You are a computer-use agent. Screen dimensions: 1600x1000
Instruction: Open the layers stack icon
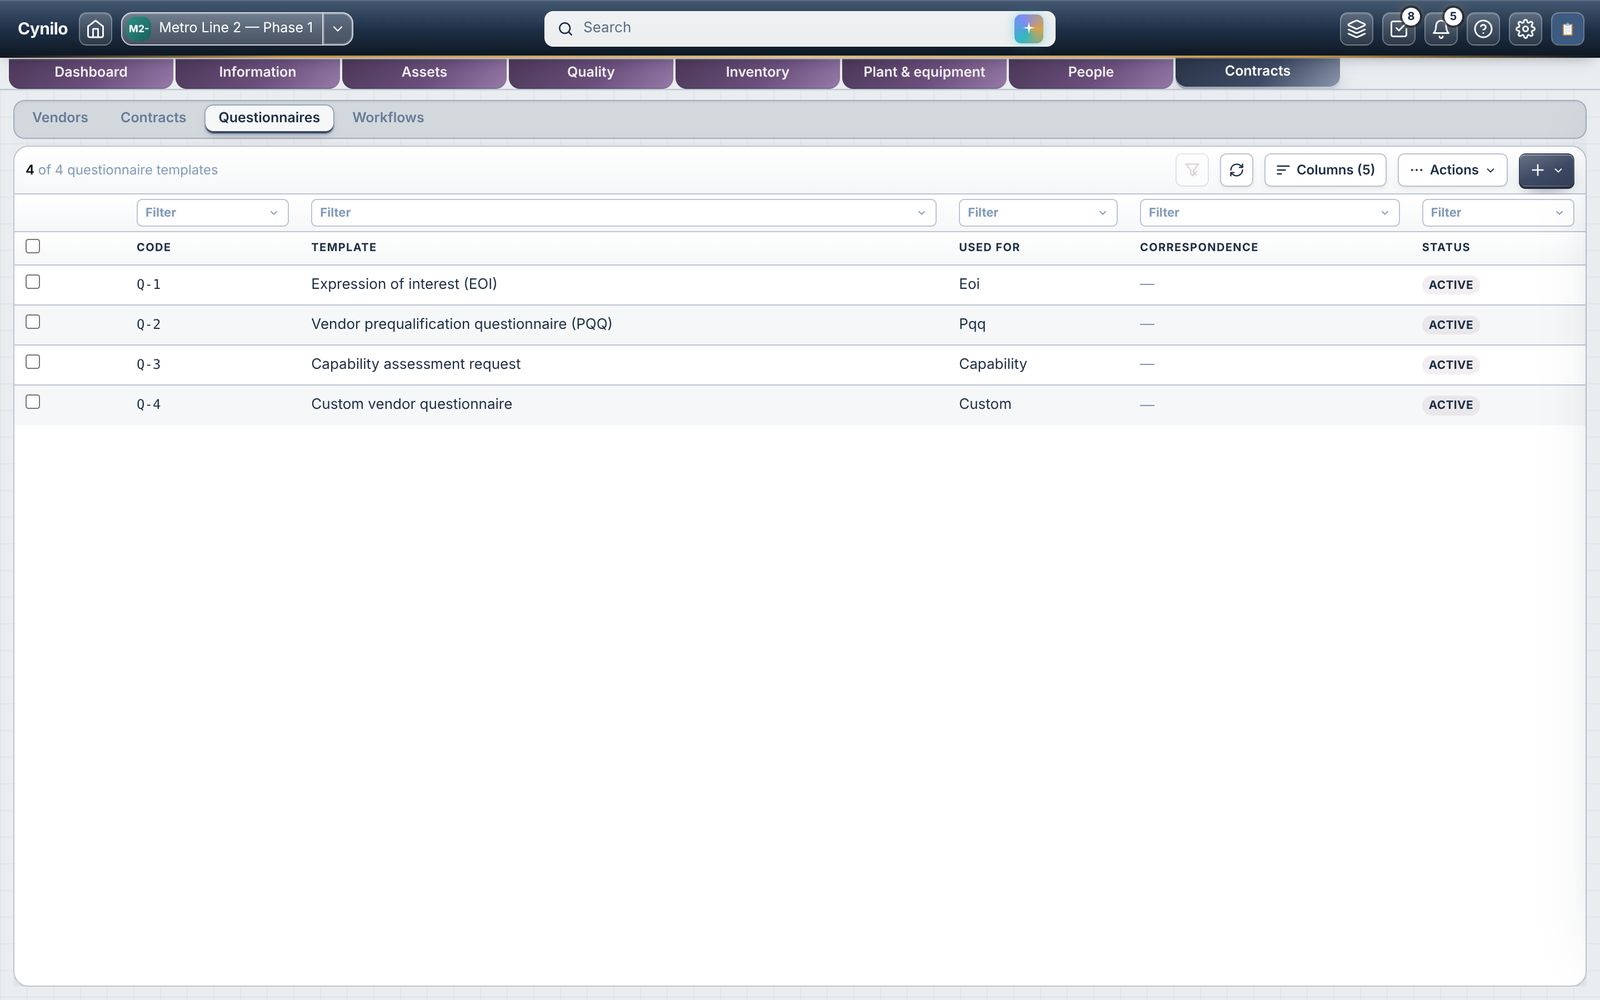1356,29
